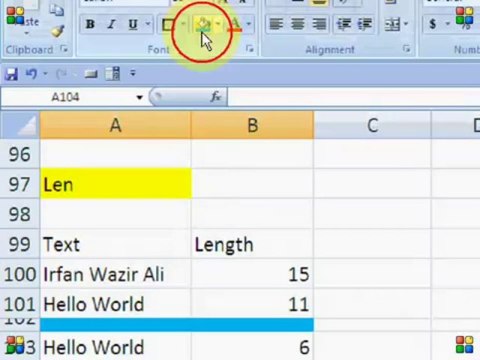Click the Format Painter brush icon
This screenshot has width=480, height=360.
click(x=58, y=31)
